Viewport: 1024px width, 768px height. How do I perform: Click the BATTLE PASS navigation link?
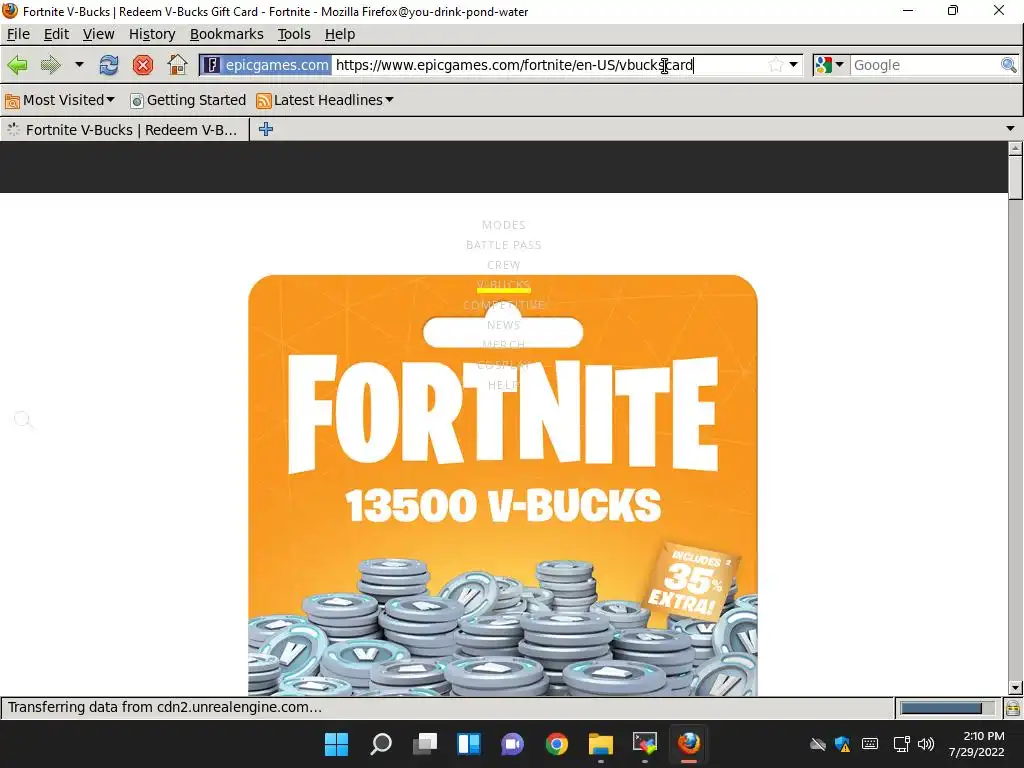coord(504,245)
